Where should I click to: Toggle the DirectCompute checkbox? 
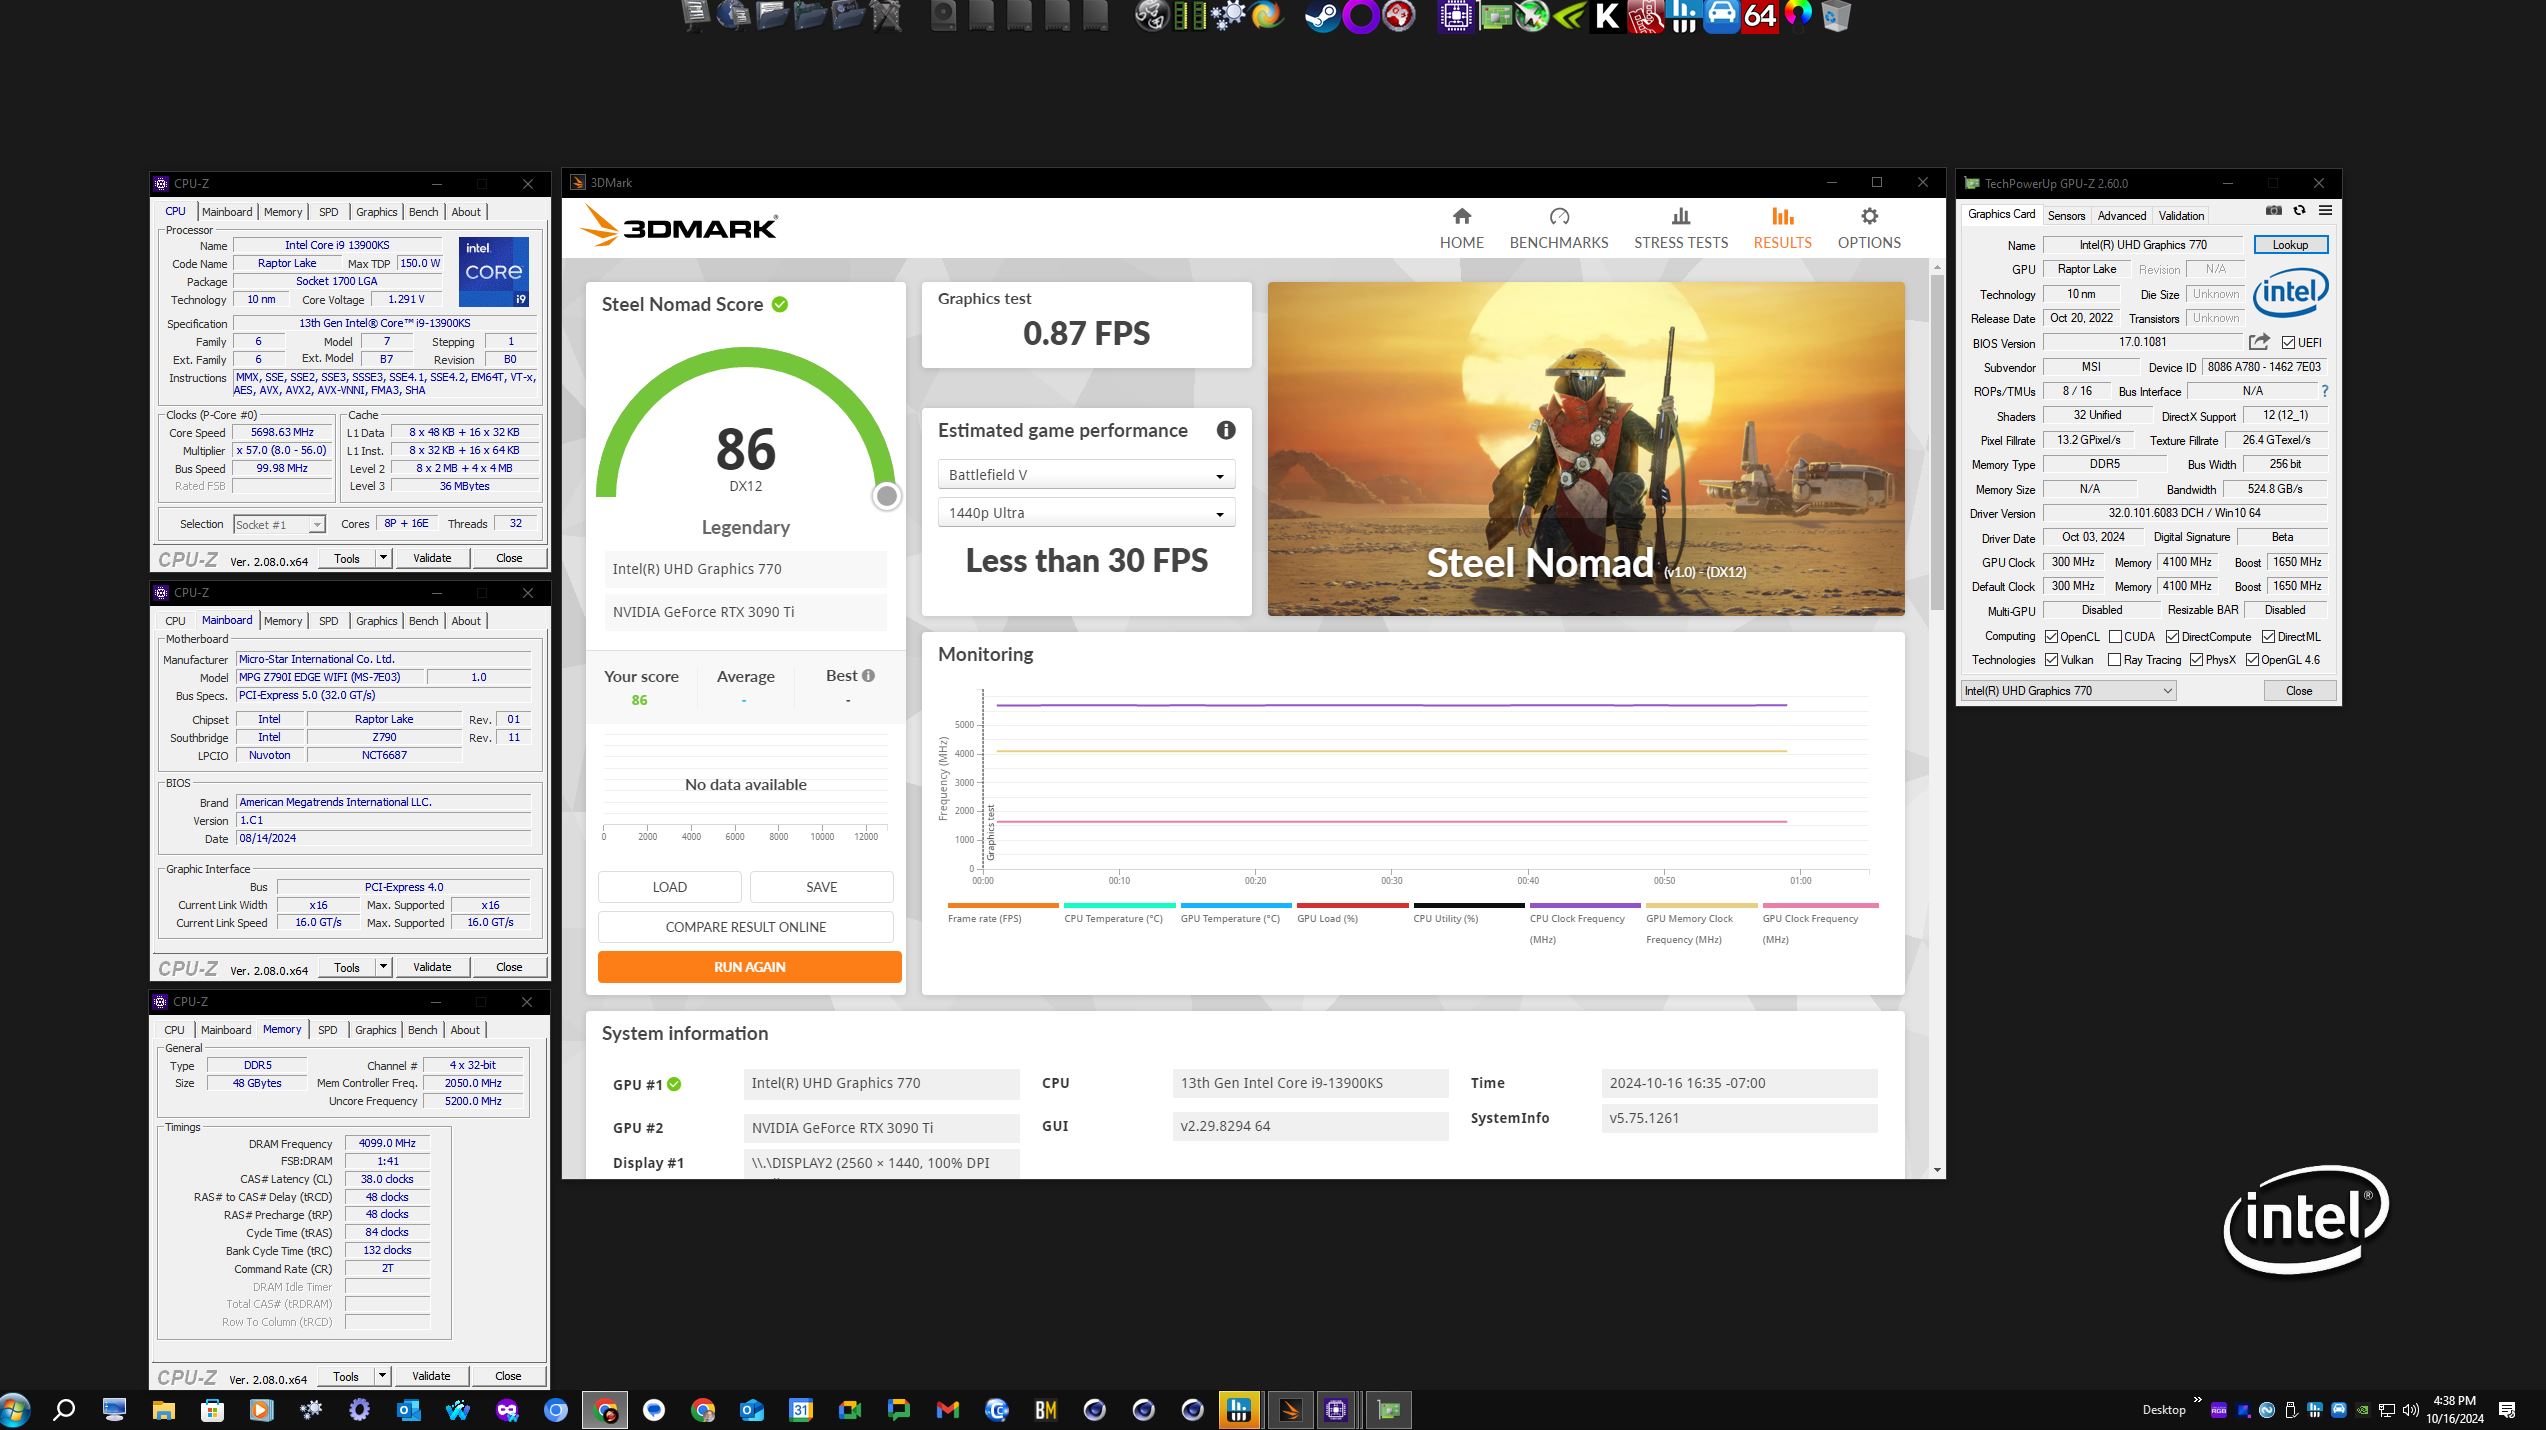pos(2172,636)
